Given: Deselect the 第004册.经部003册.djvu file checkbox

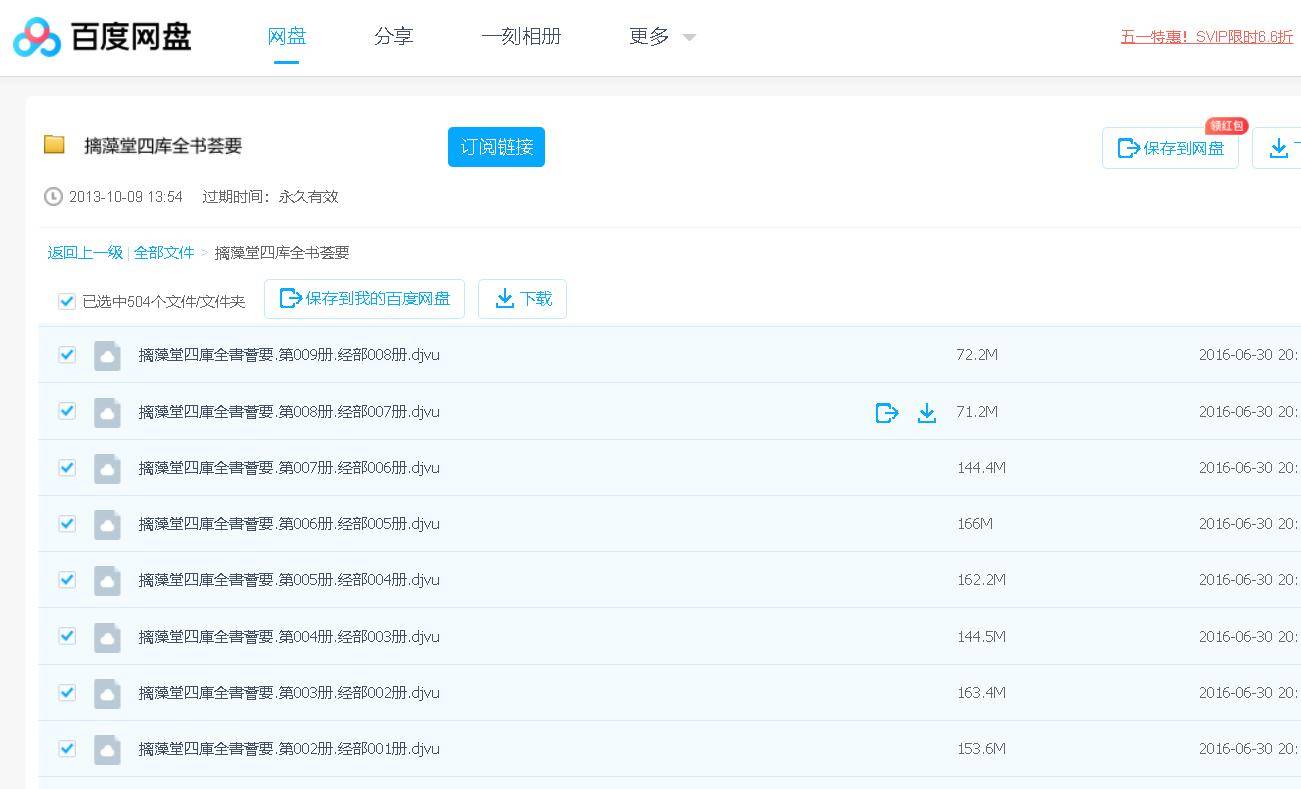Looking at the screenshot, I should [67, 636].
